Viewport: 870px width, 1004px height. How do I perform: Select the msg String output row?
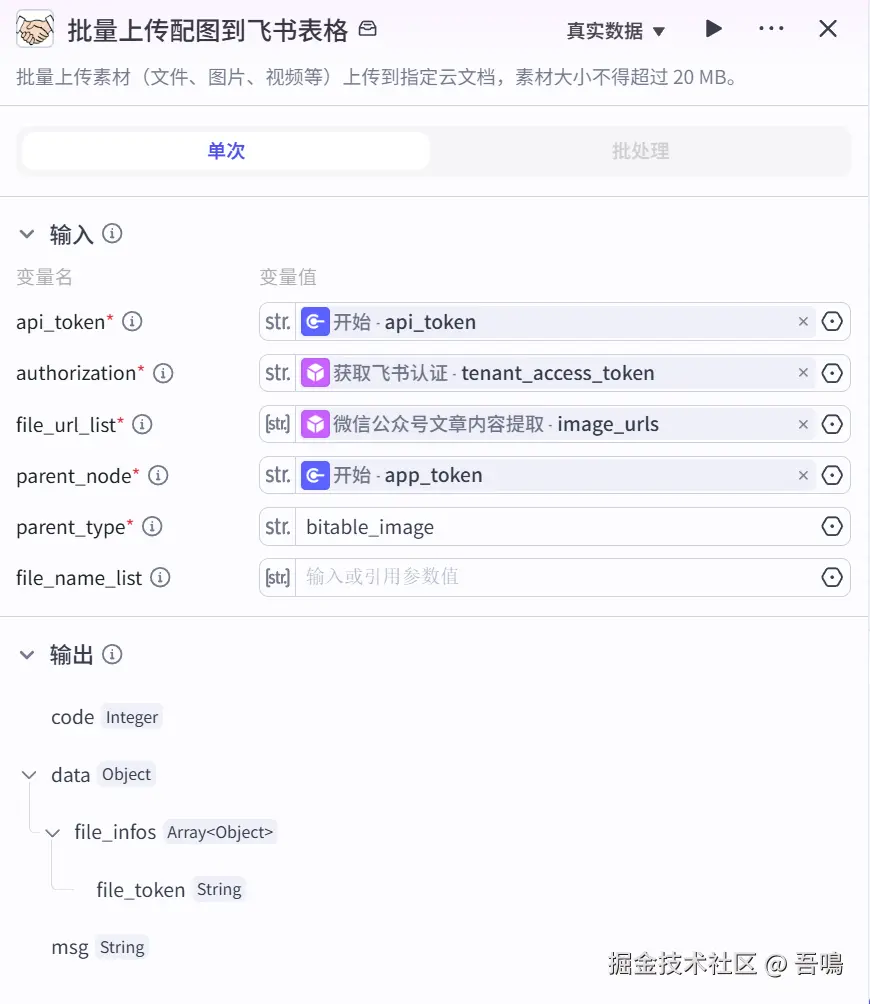pos(100,947)
